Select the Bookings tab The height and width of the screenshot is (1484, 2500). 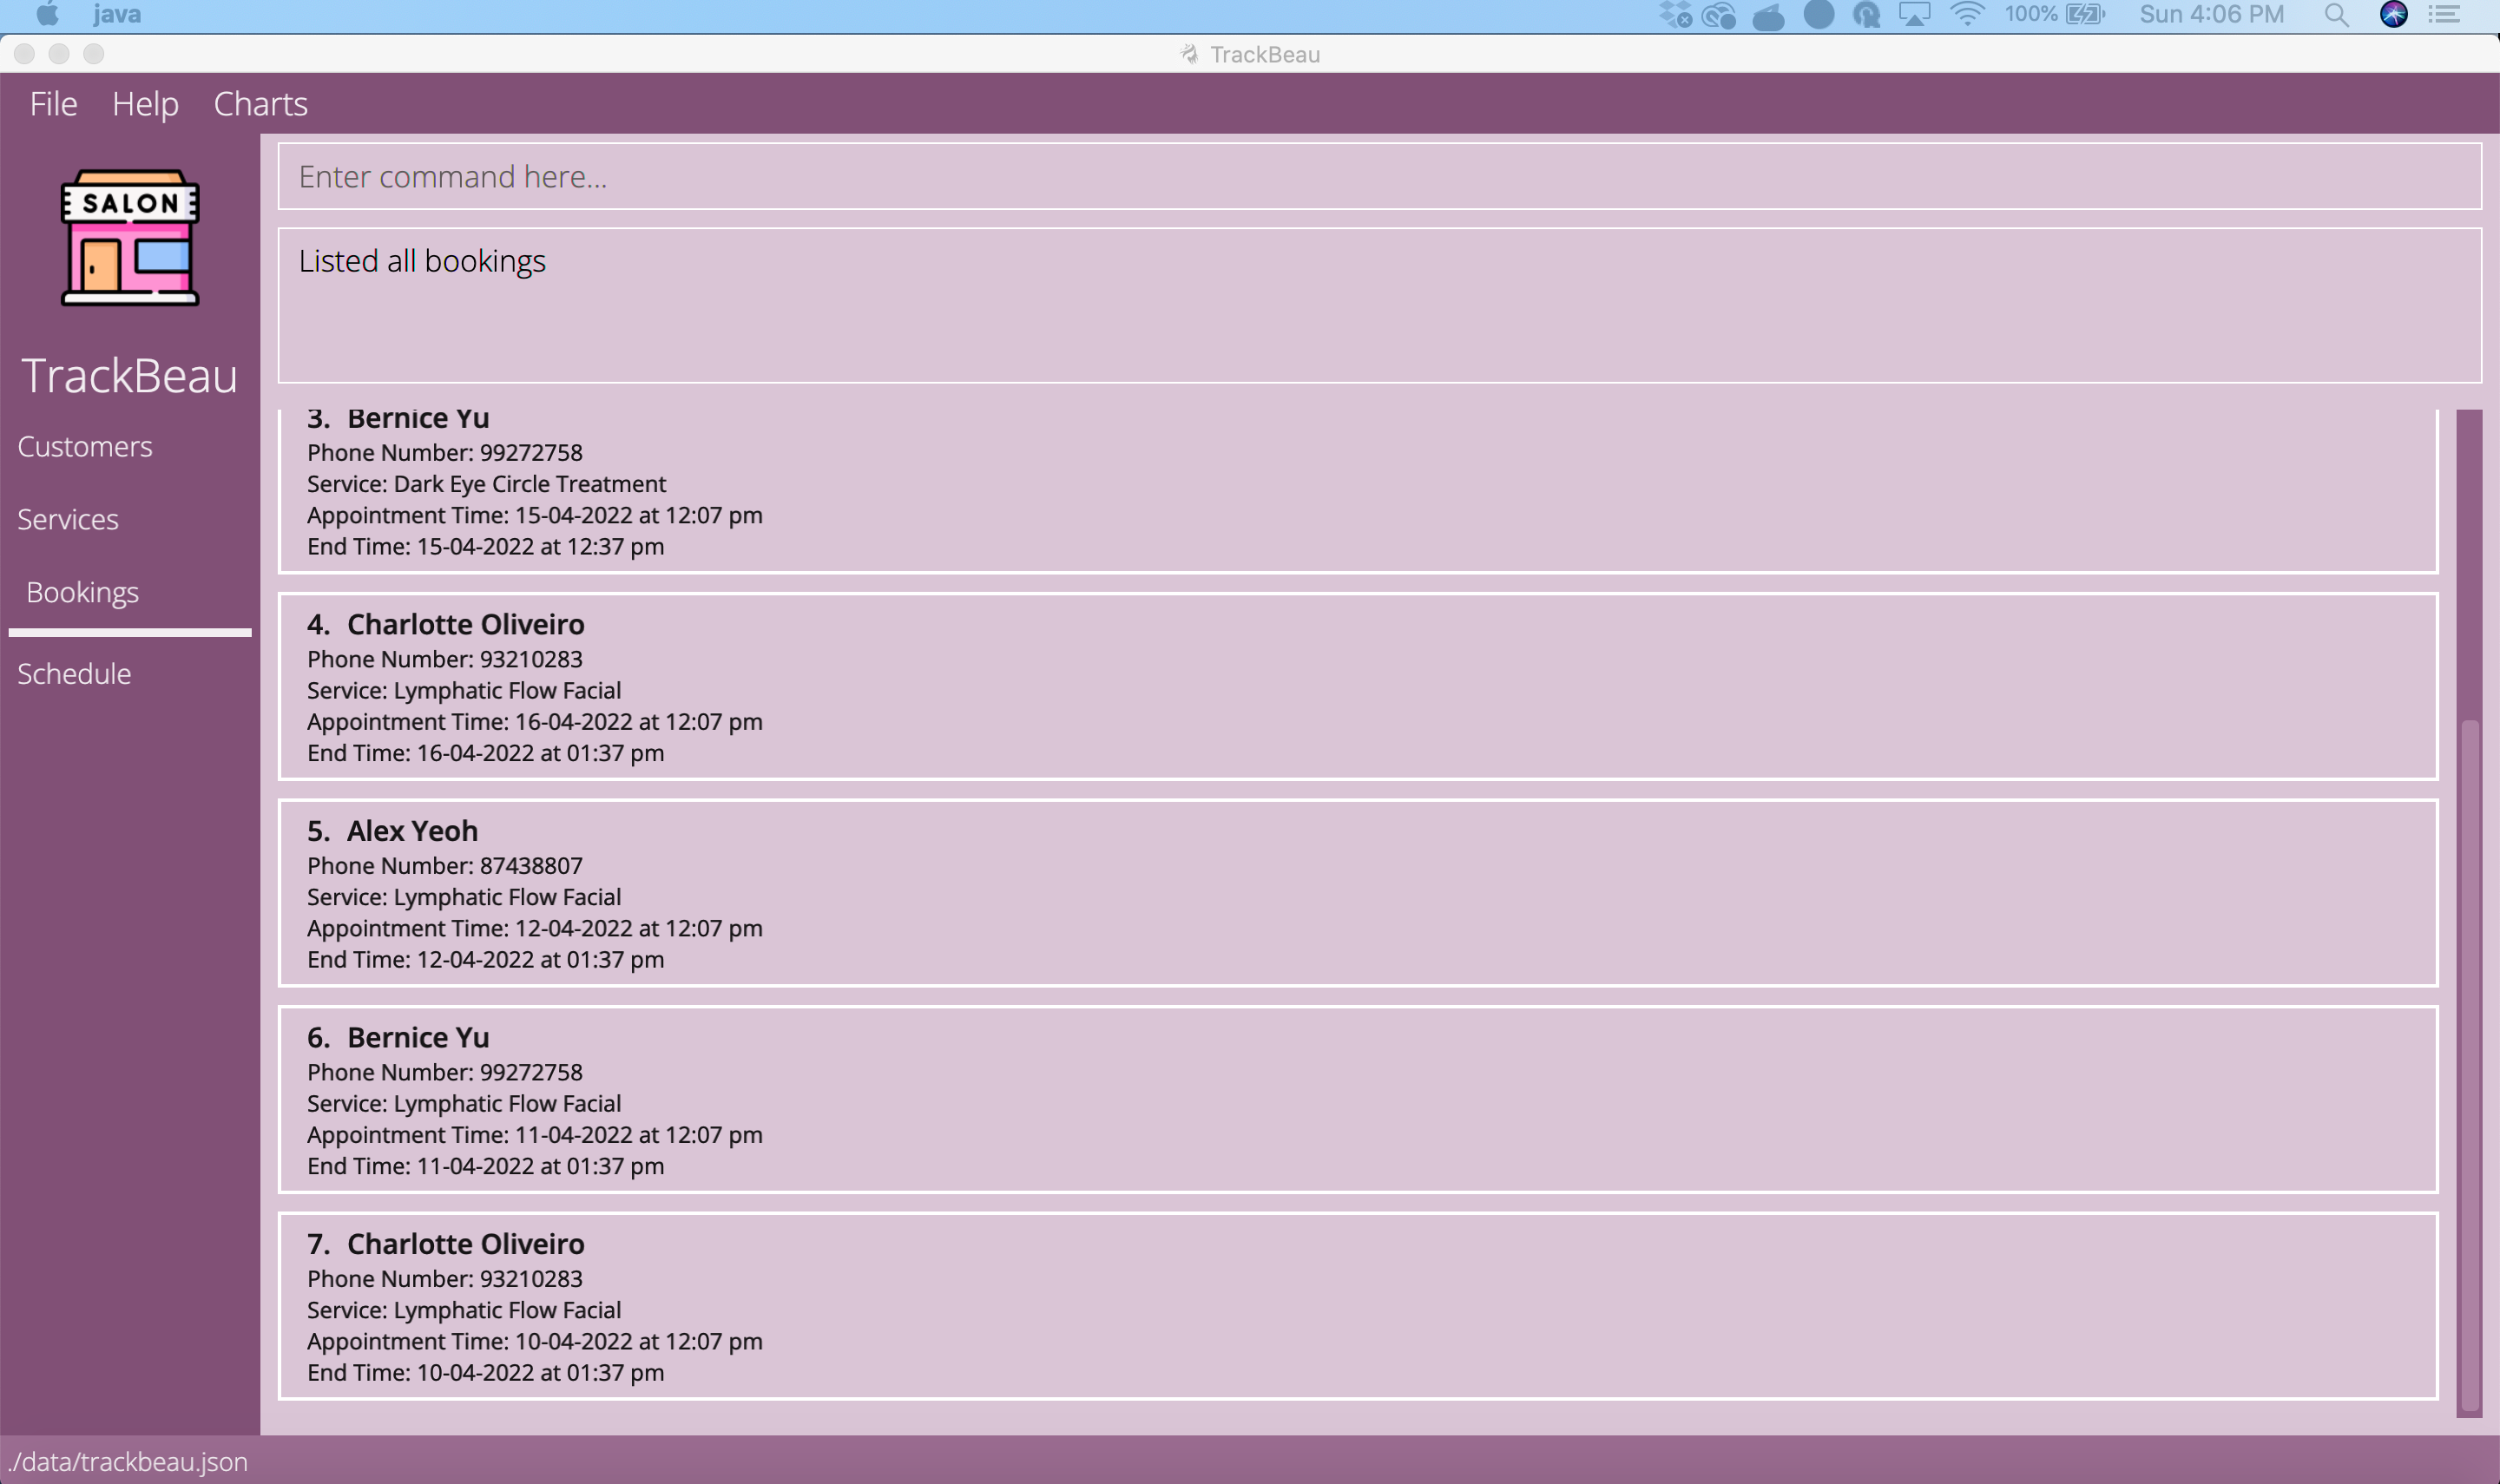pyautogui.click(x=83, y=592)
